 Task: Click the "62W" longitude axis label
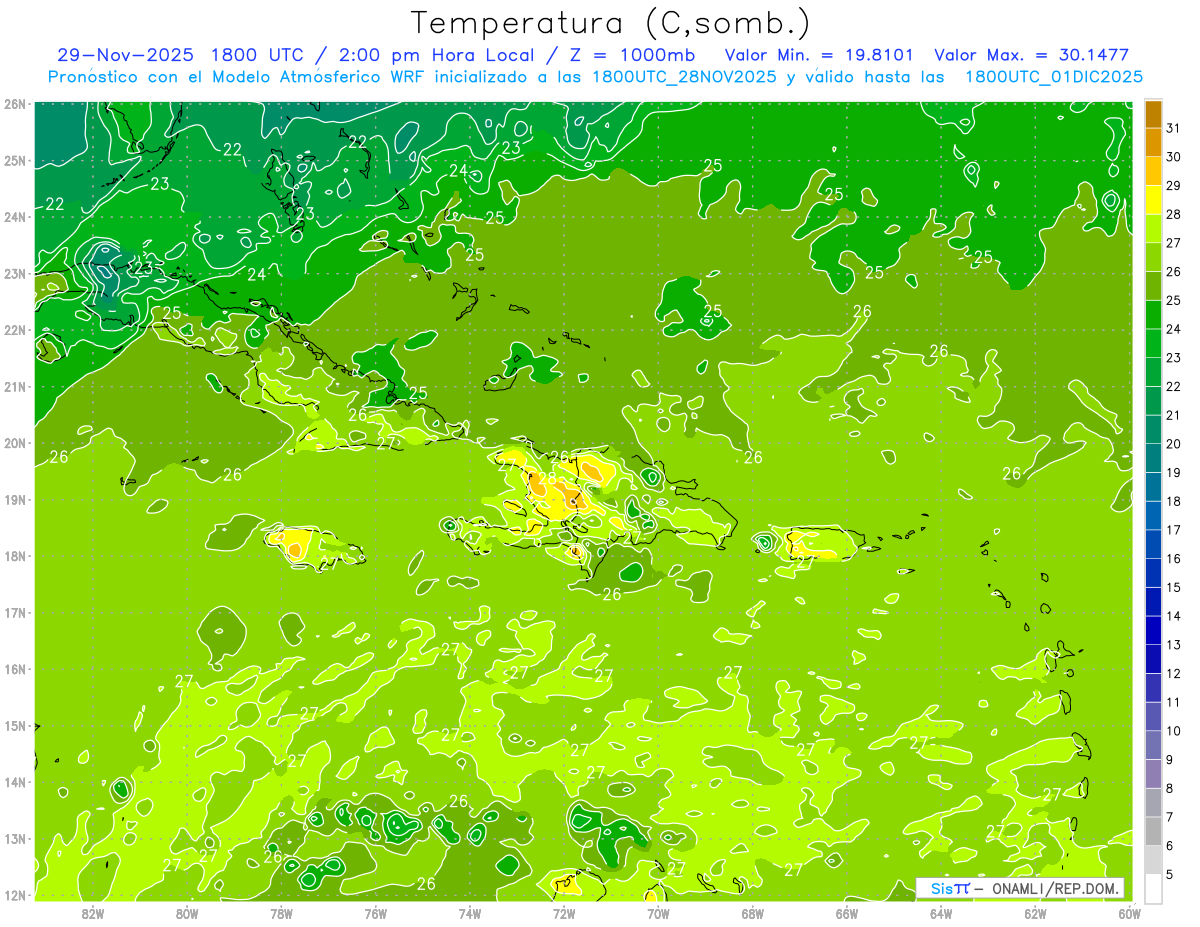tap(1035, 913)
